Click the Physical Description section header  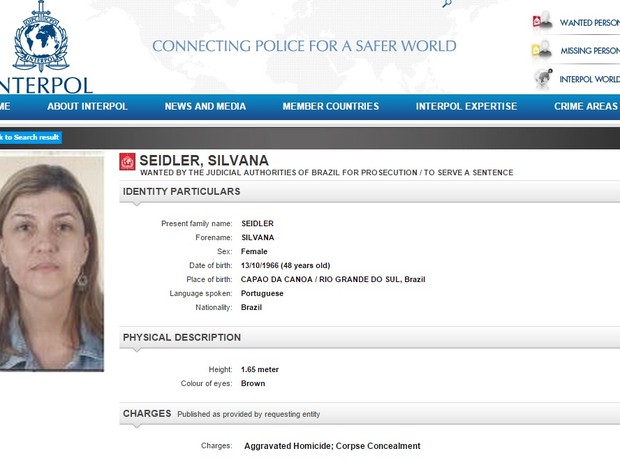coord(182,338)
